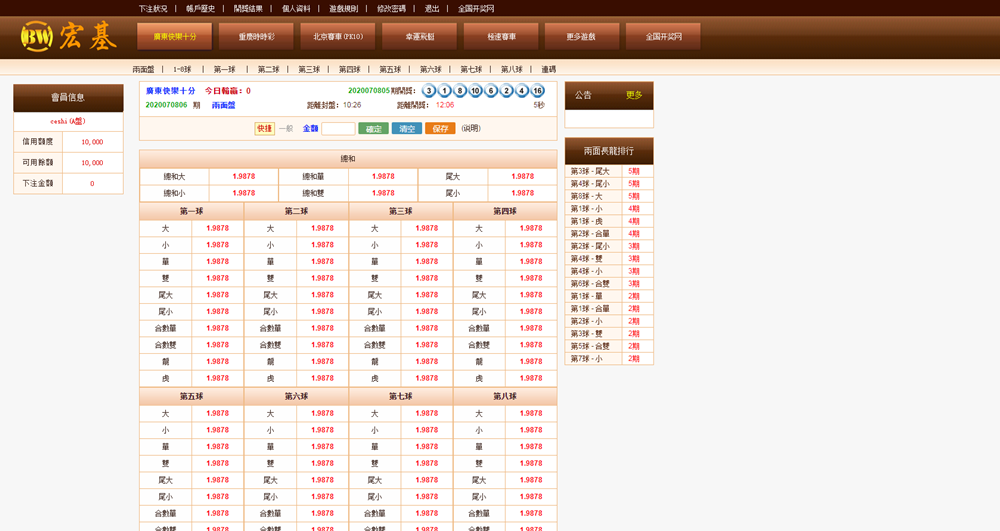Go to 連碼 sub-navigation tab
The width and height of the screenshot is (1000, 531).
click(548, 70)
